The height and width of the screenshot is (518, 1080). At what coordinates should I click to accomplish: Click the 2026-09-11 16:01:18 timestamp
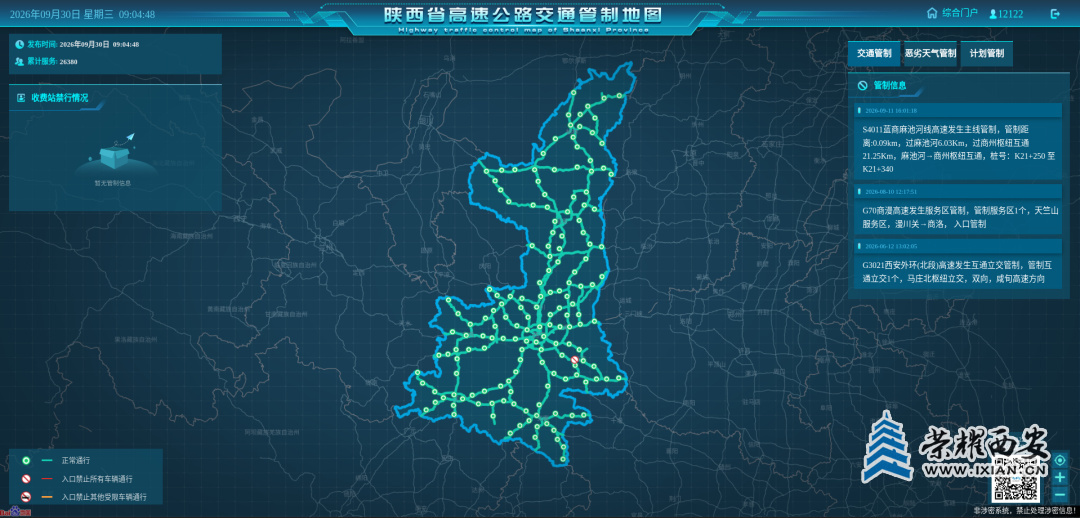[891, 110]
